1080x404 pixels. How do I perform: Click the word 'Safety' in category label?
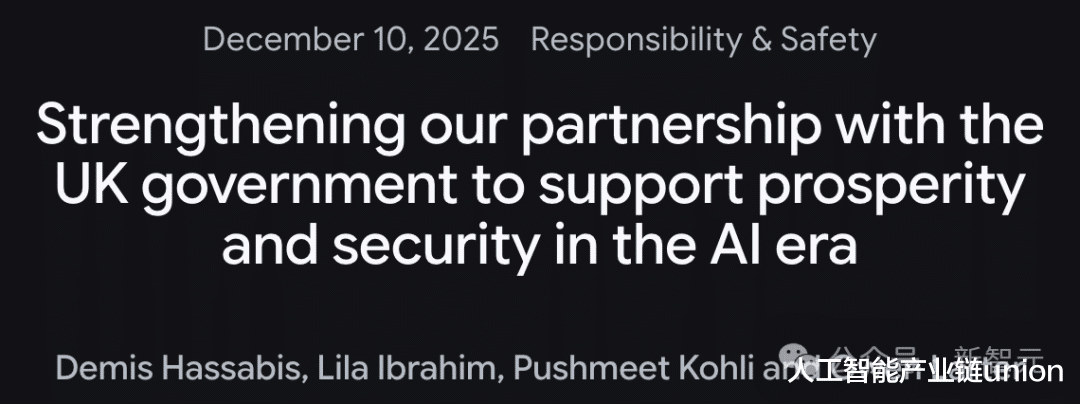tap(828, 40)
